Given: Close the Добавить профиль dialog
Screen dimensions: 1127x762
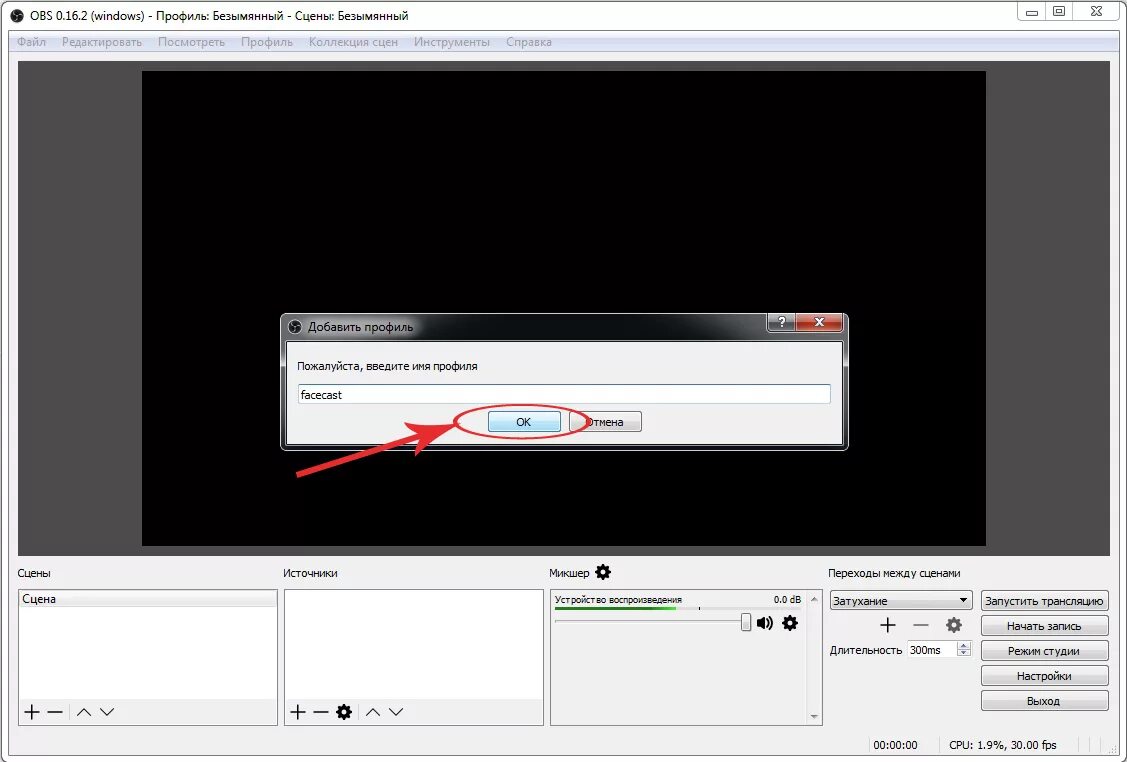Looking at the screenshot, I should [x=819, y=322].
